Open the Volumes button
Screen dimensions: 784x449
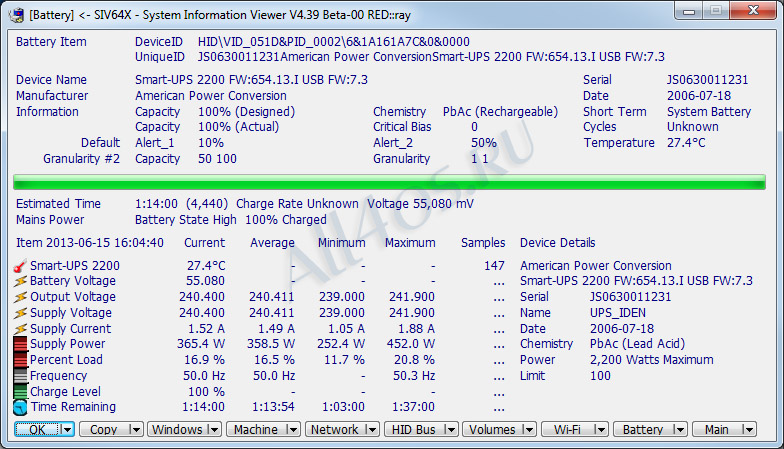point(492,430)
